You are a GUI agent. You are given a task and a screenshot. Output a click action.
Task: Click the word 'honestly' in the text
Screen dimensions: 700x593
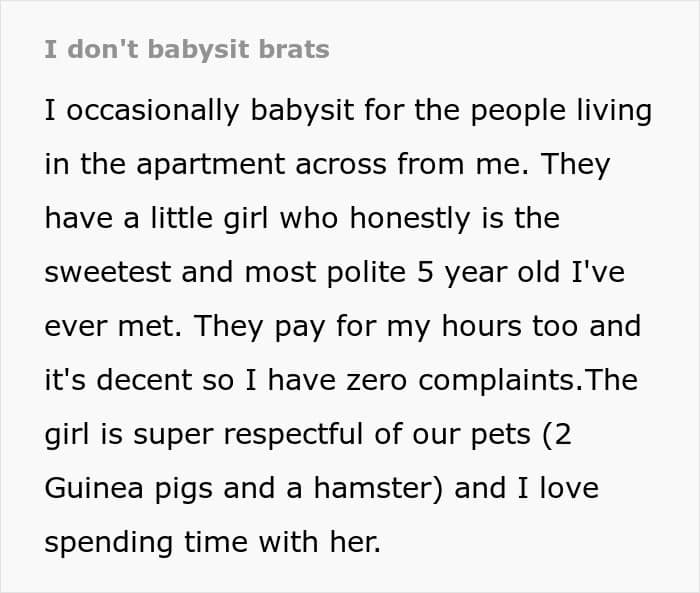(x=410, y=218)
